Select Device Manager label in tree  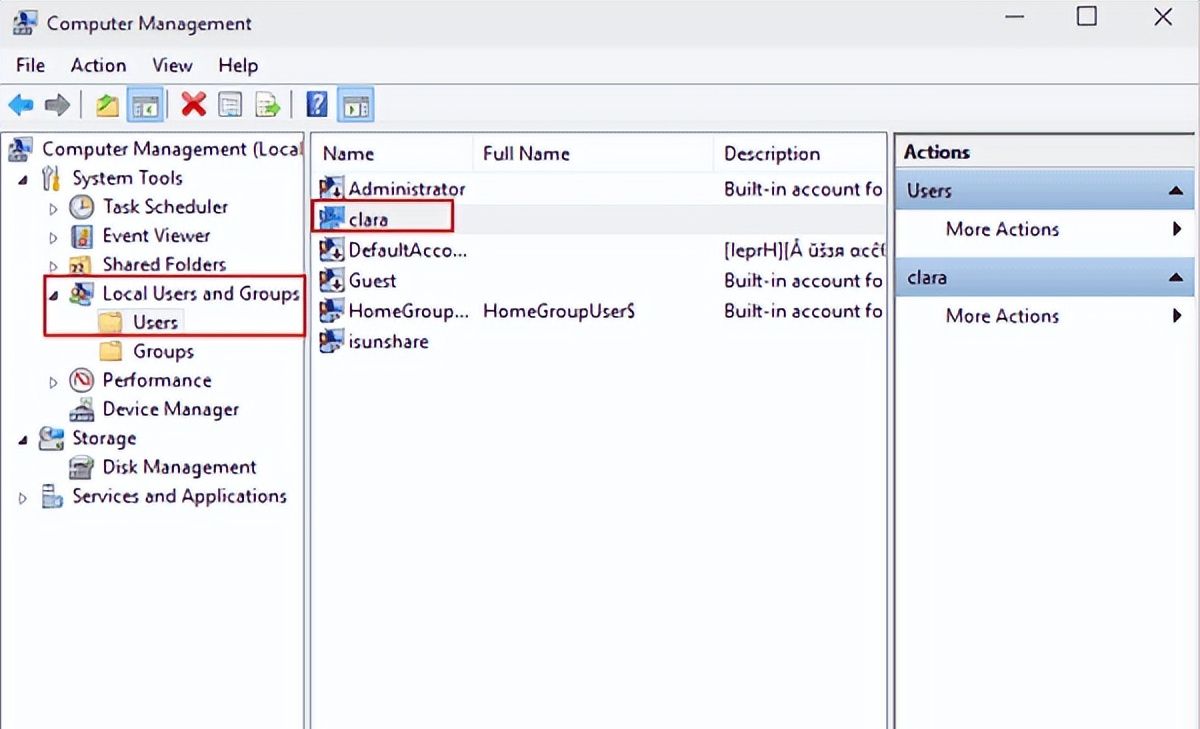171,410
